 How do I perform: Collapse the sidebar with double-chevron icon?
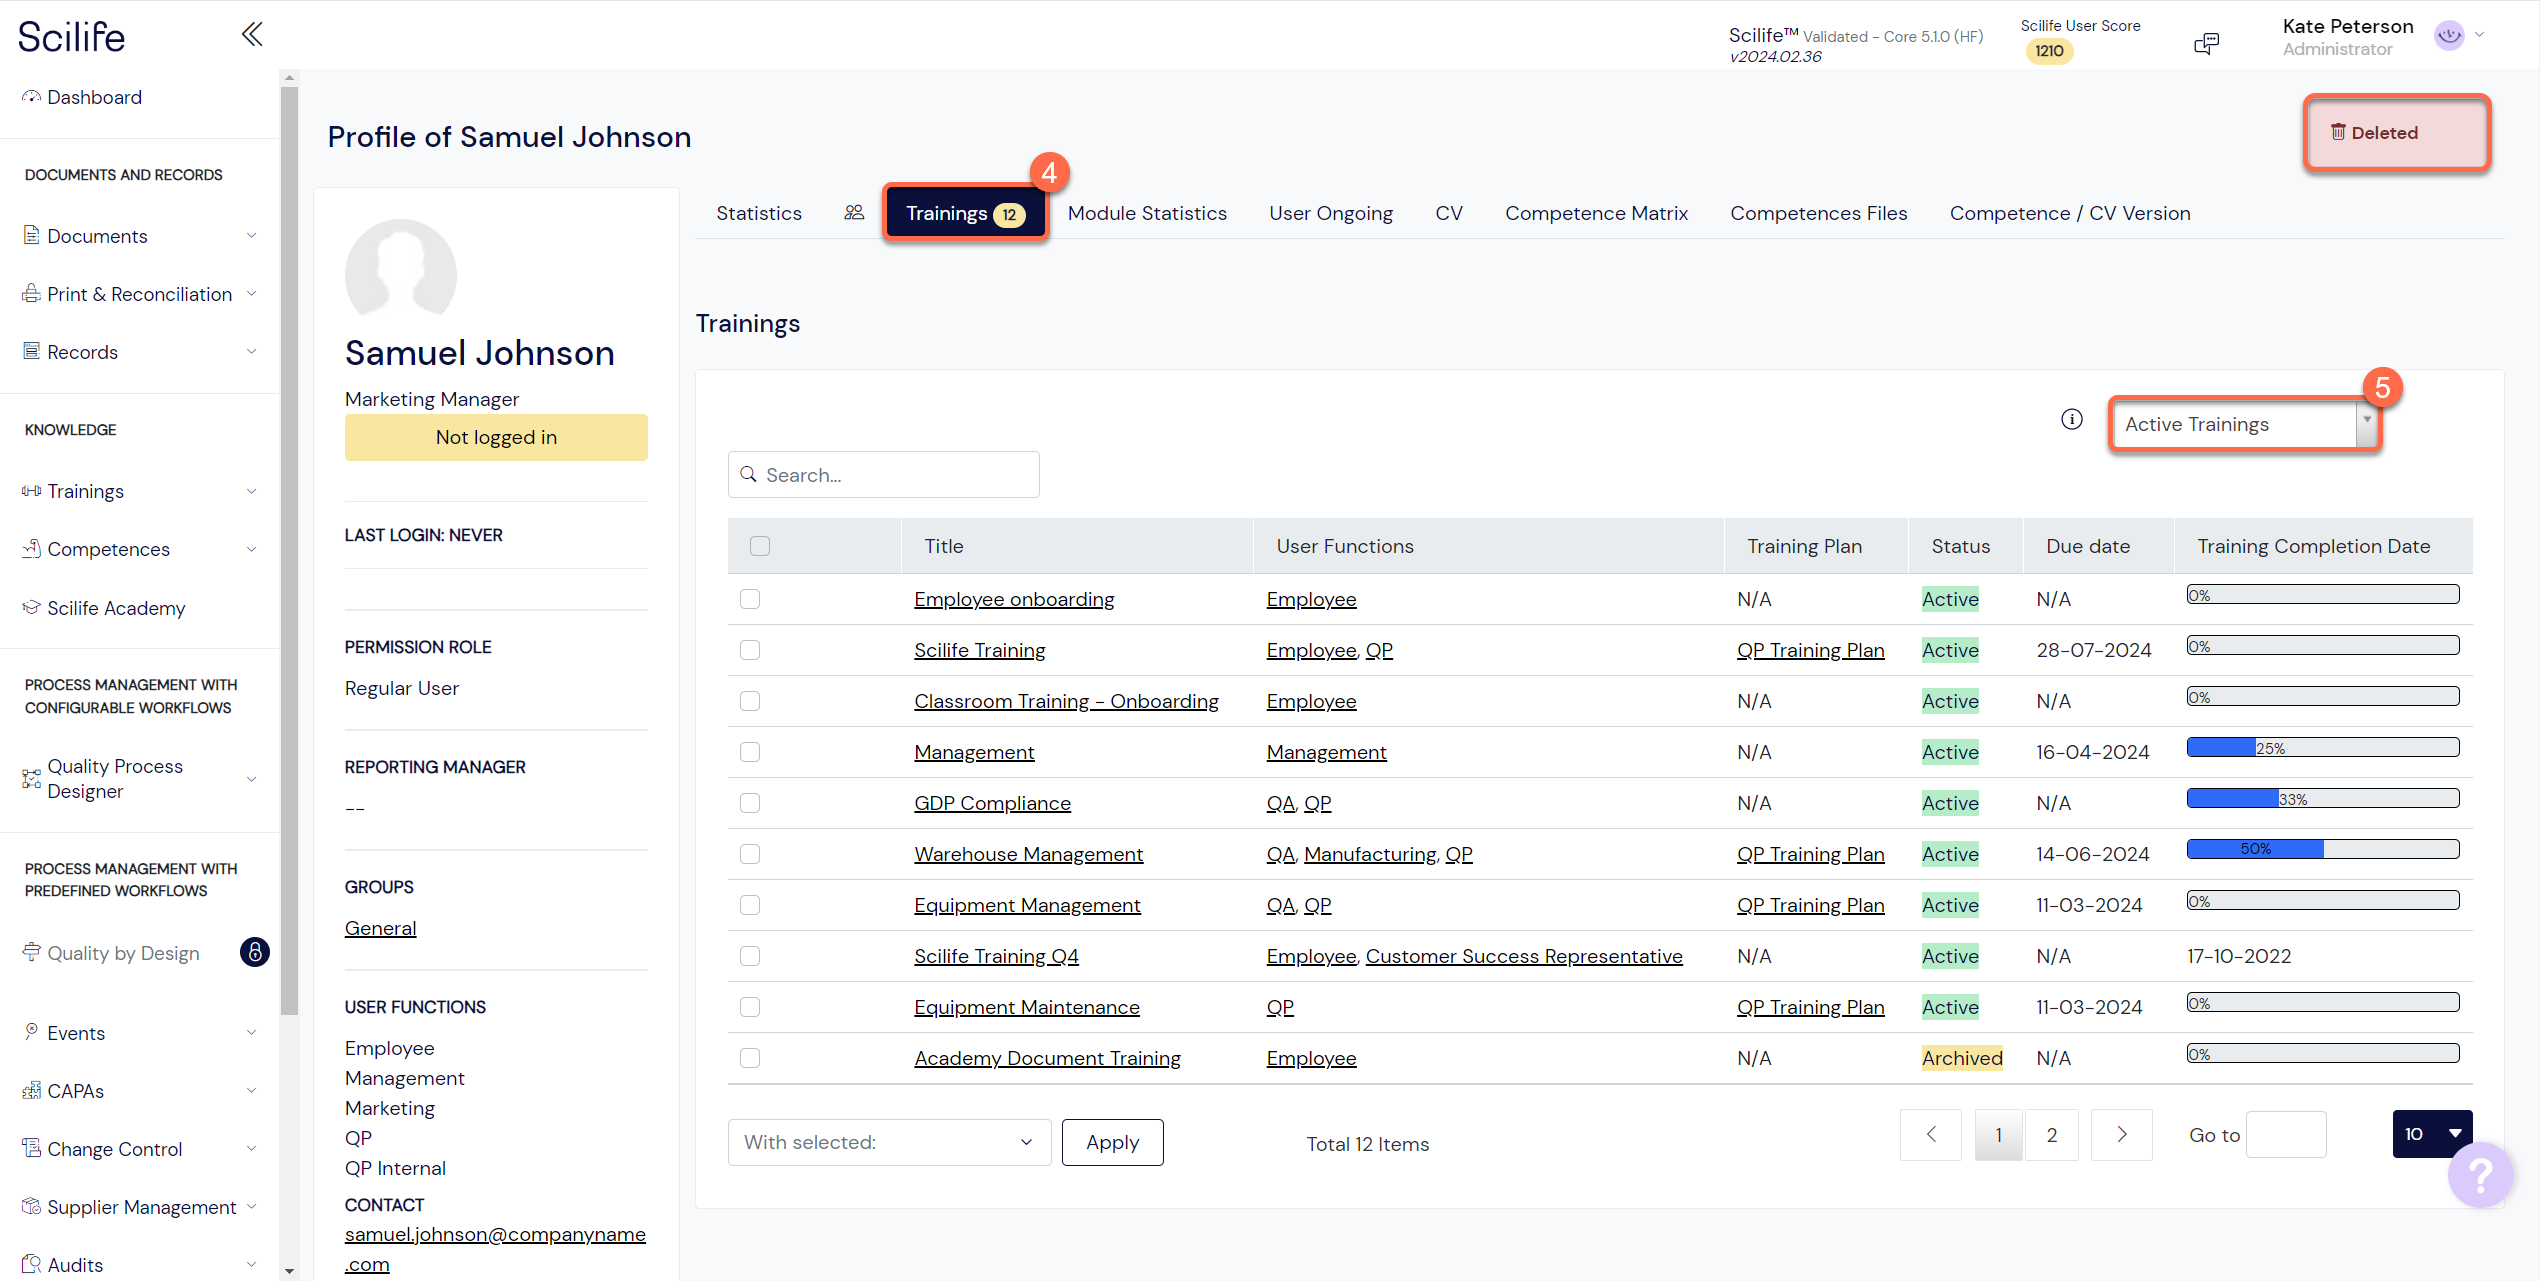click(252, 35)
